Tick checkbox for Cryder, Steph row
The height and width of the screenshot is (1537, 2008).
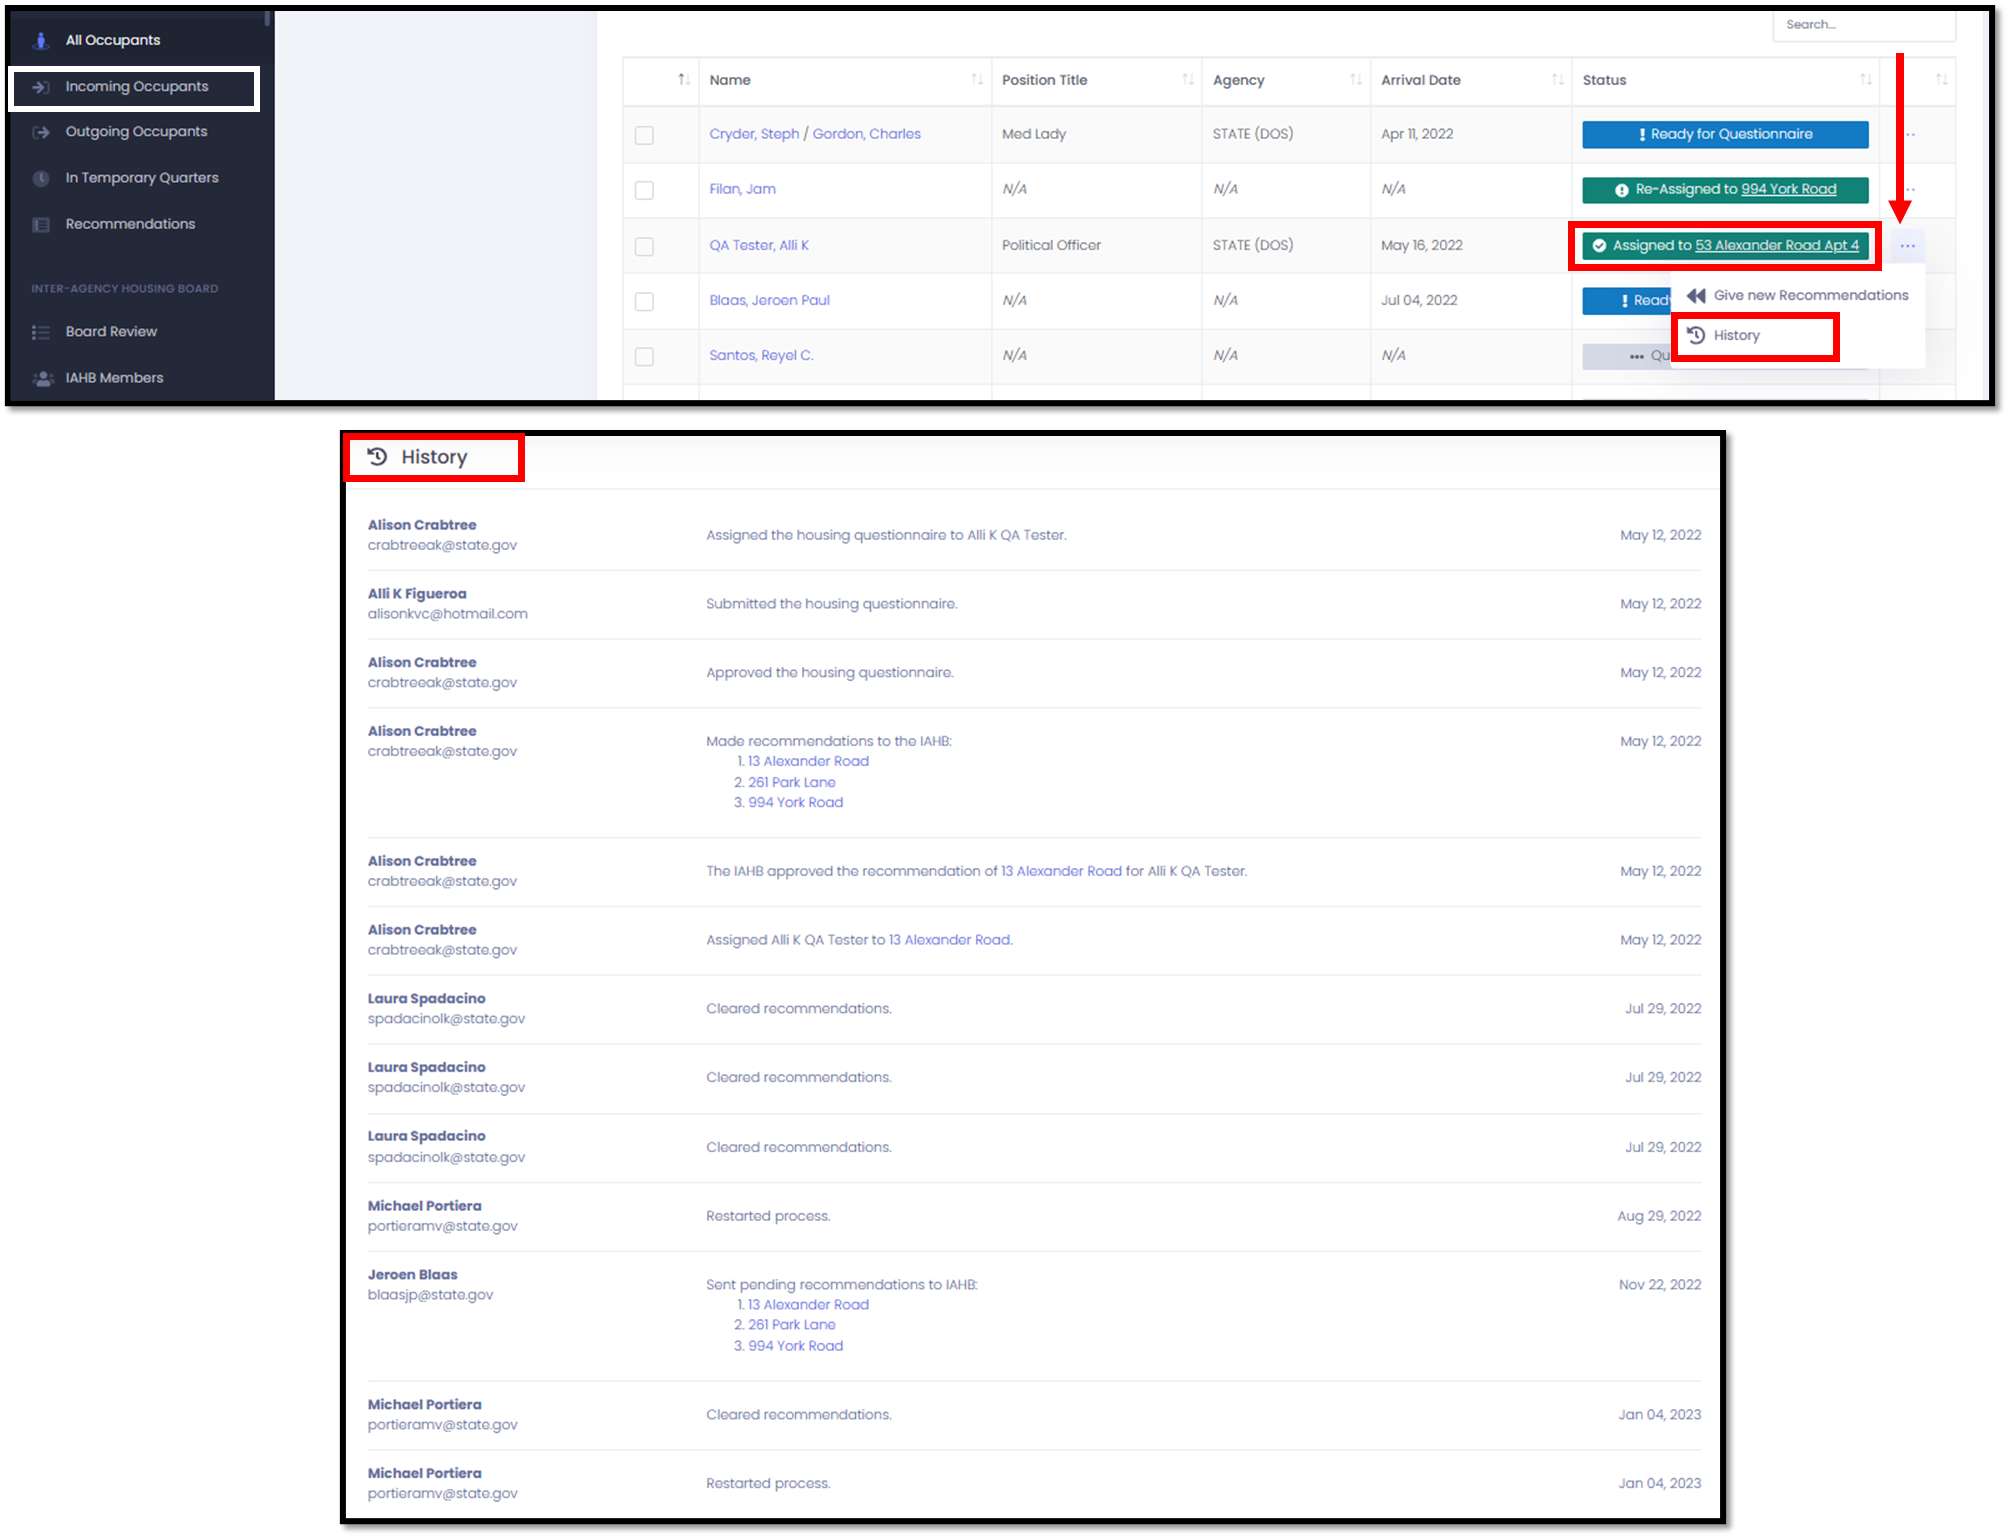pyautogui.click(x=645, y=135)
